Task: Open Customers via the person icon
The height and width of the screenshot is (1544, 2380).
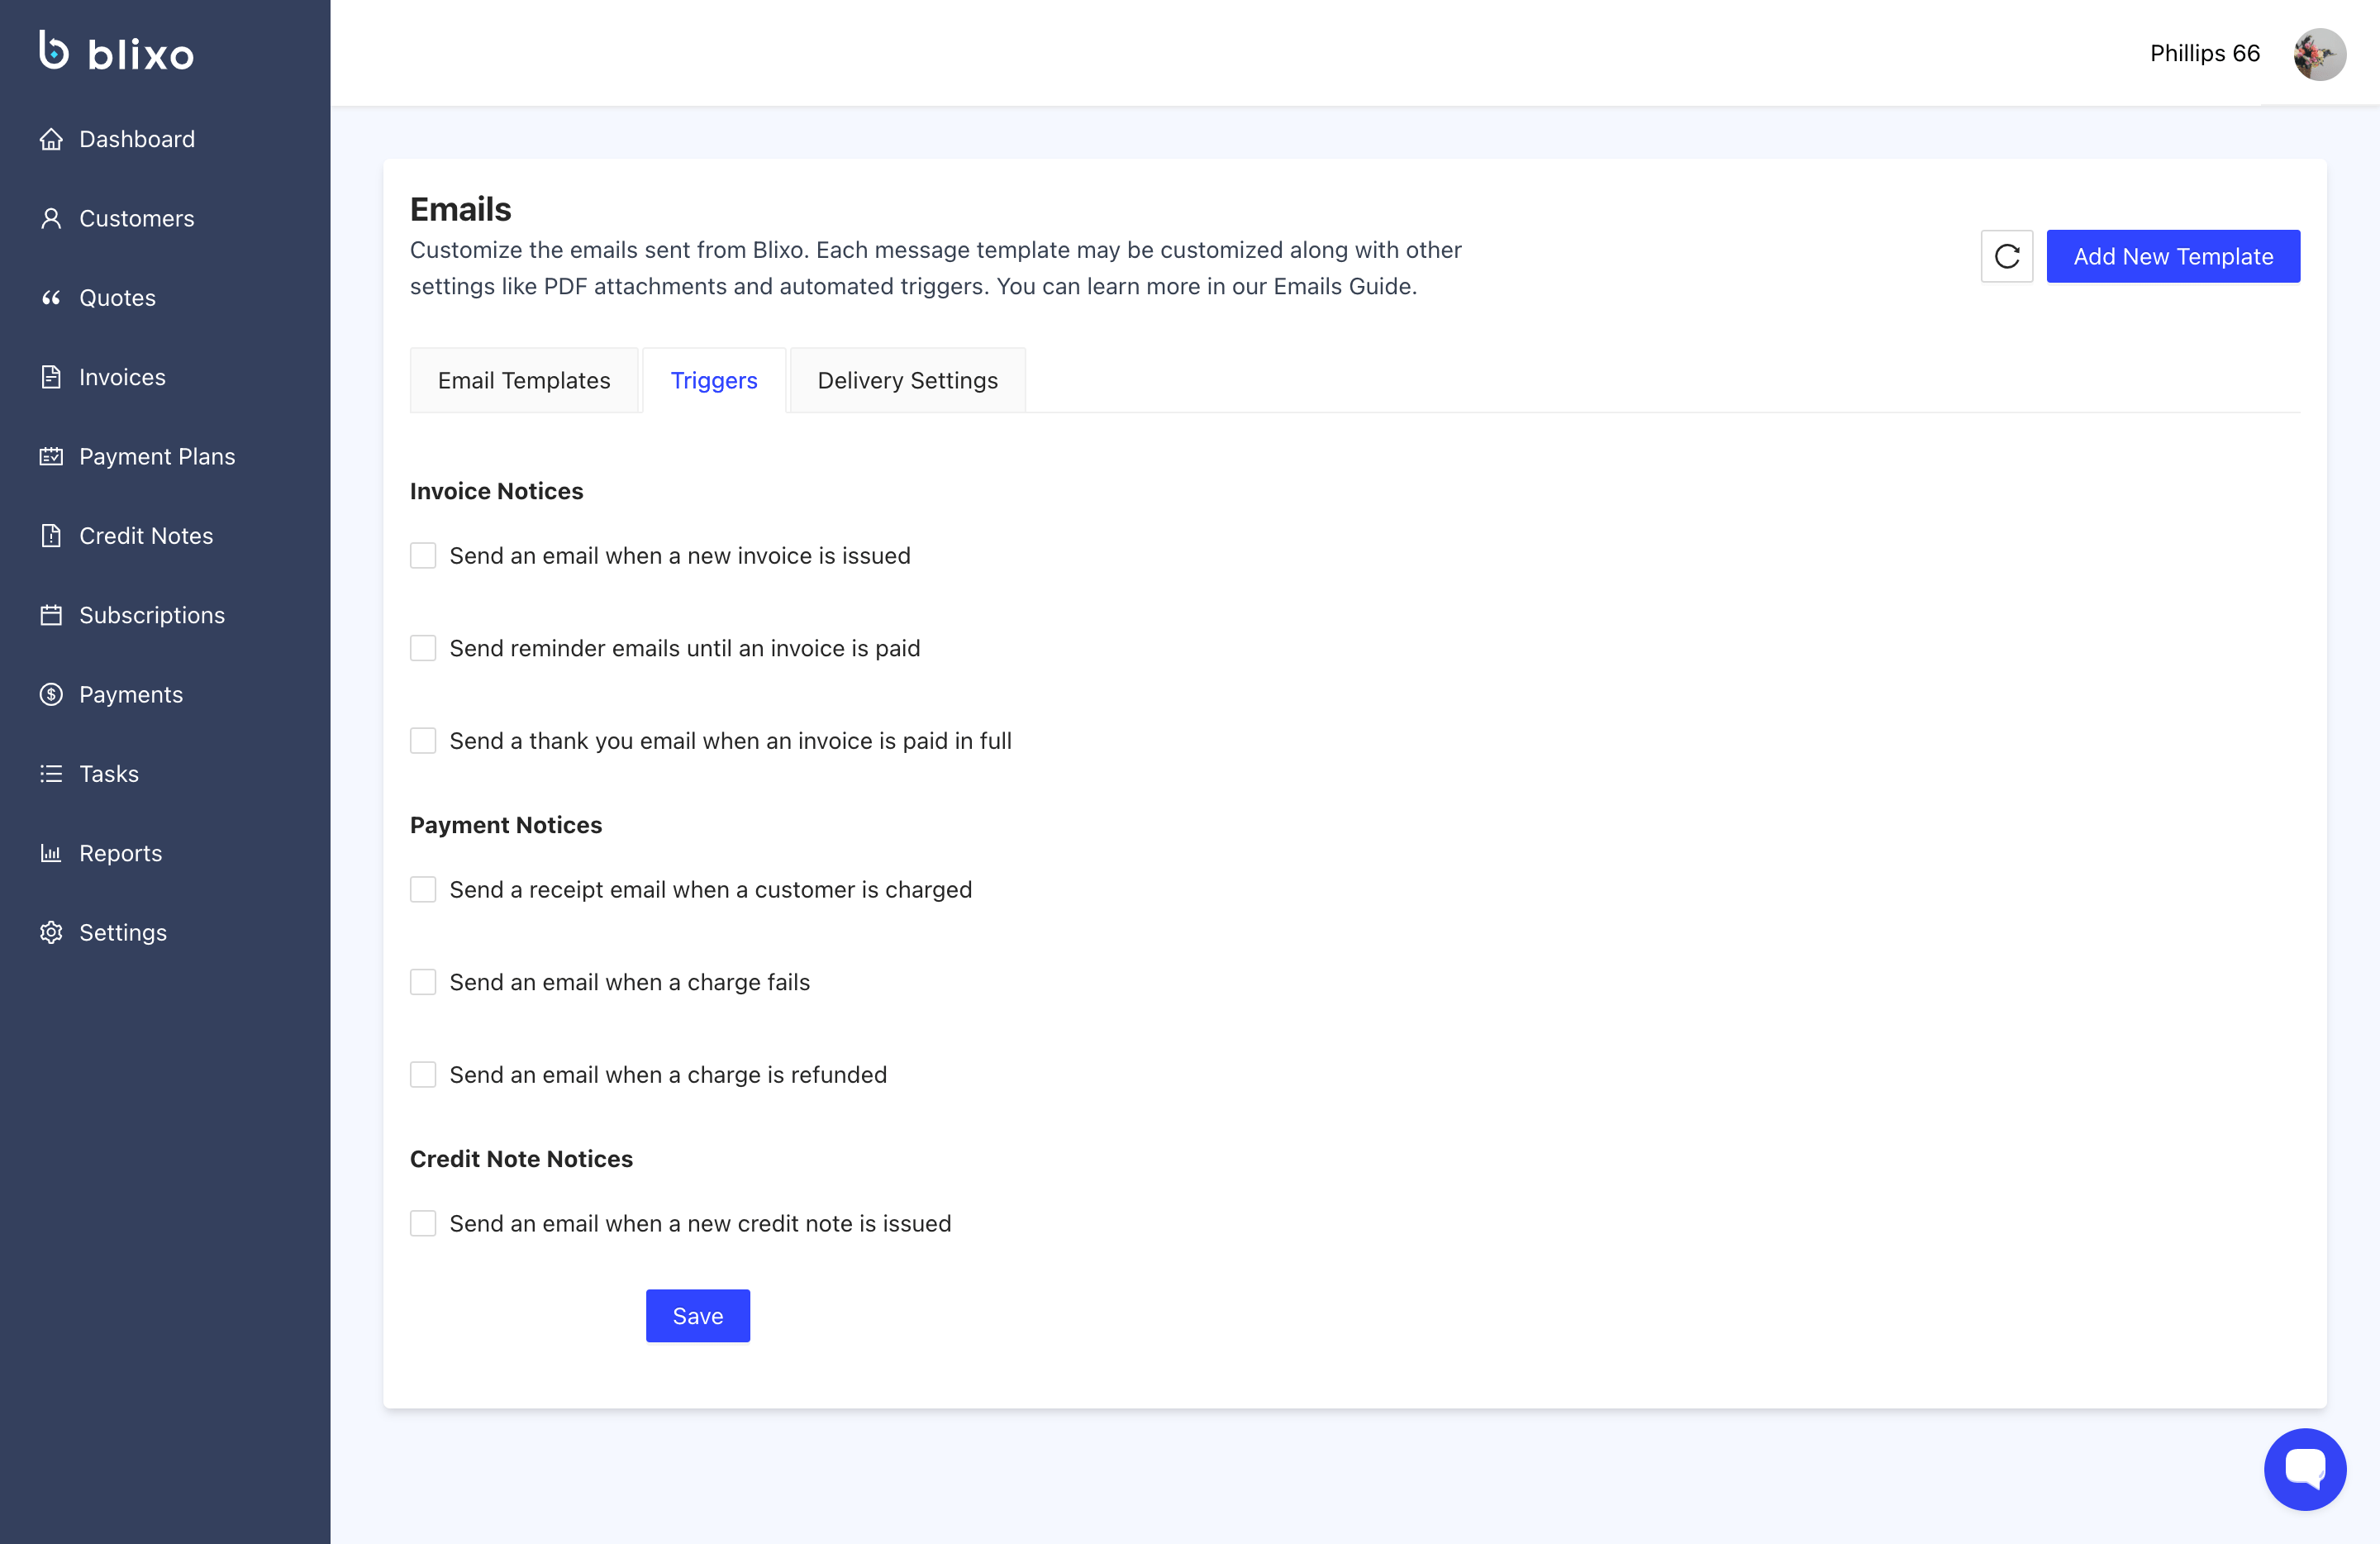Action: [x=51, y=218]
